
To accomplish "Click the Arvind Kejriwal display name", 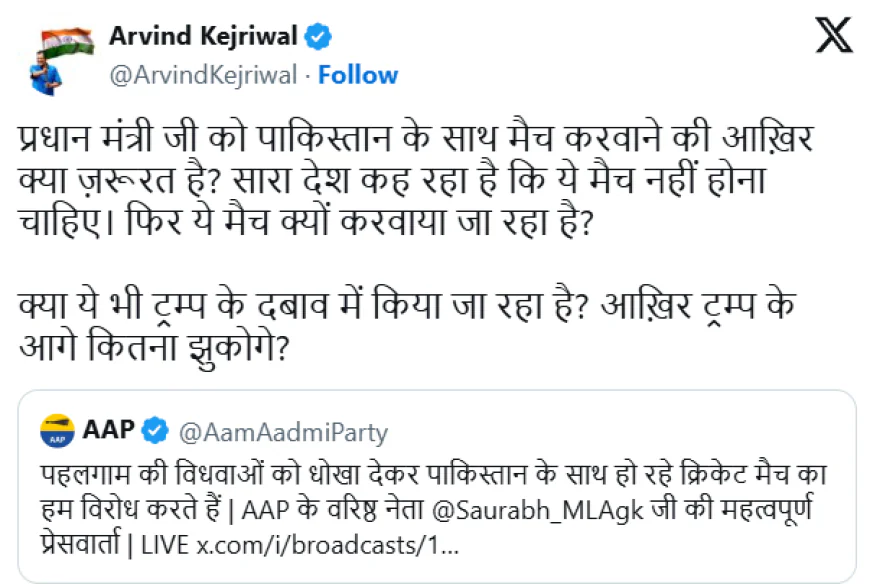I will tap(203, 37).
